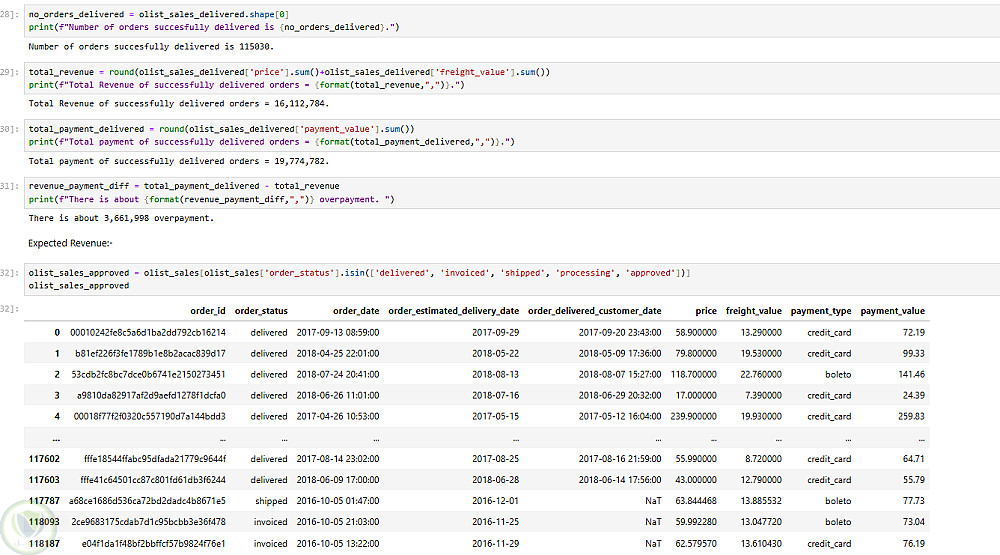This screenshot has height=555, width=1000.
Task: Click order id 2ce9683175cdab7d1c95bcbb3e36f478
Action: coord(149,522)
